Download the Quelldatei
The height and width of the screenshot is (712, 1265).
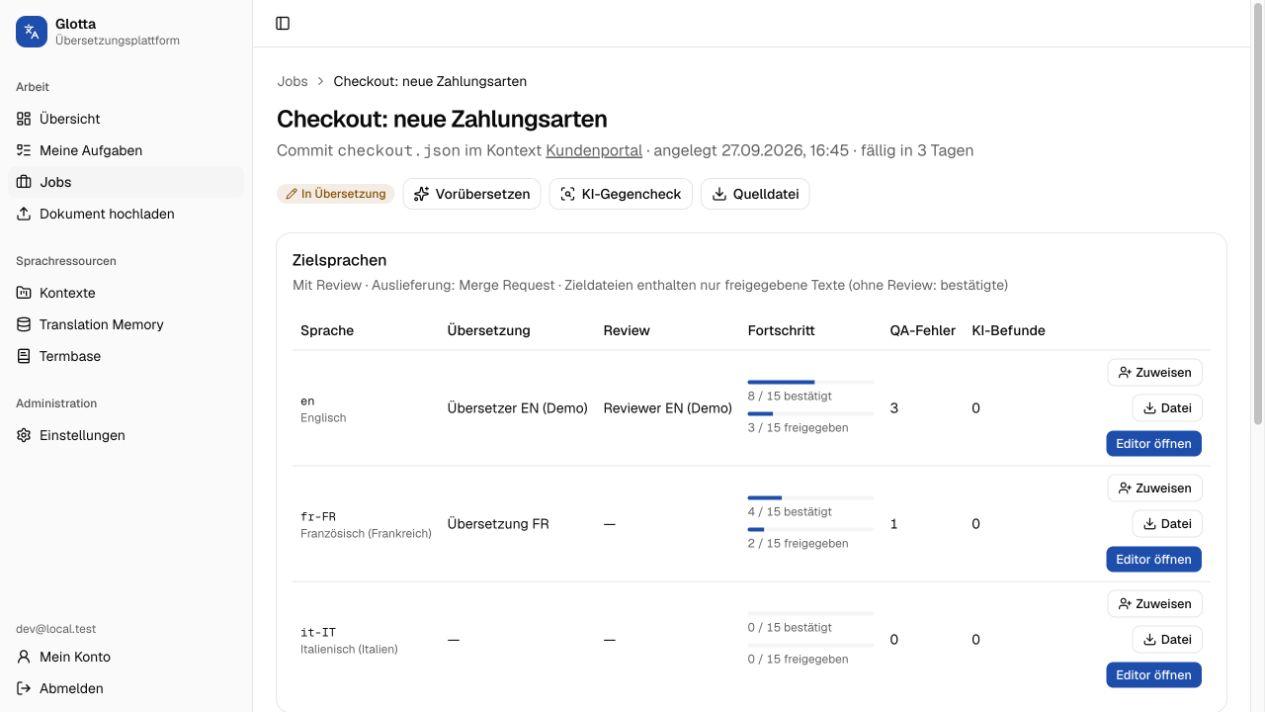[x=755, y=194]
